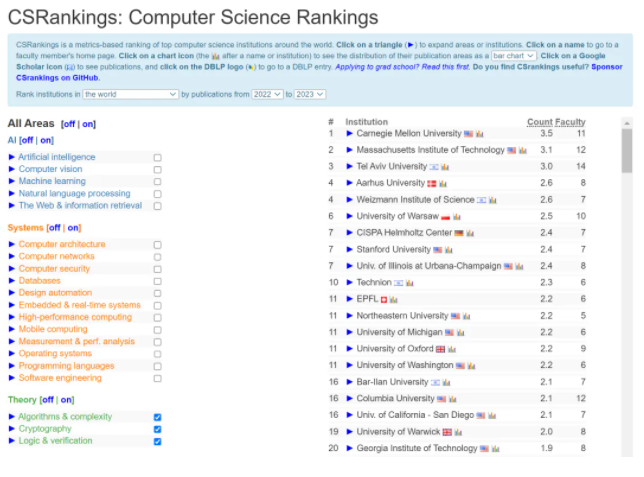Viewport: 644px width, 477px height.
Task: Open 'Applying to grad school? Read this first'
Action: (402, 67)
